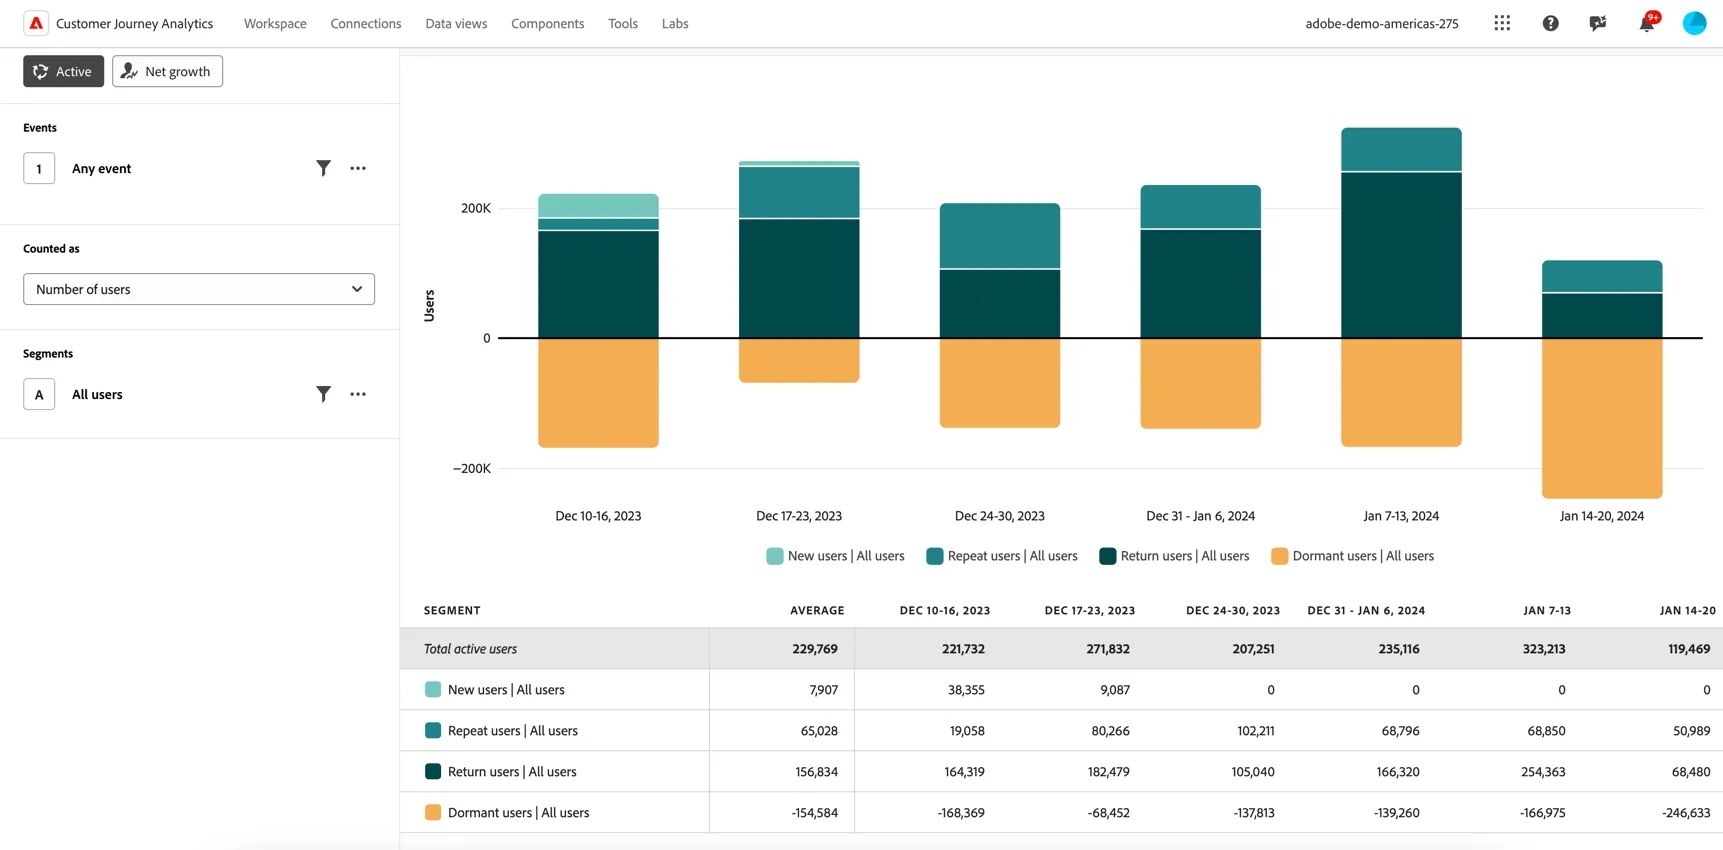Image resolution: width=1723 pixels, height=850 pixels.
Task: Open the Labs menu
Action: coord(675,23)
